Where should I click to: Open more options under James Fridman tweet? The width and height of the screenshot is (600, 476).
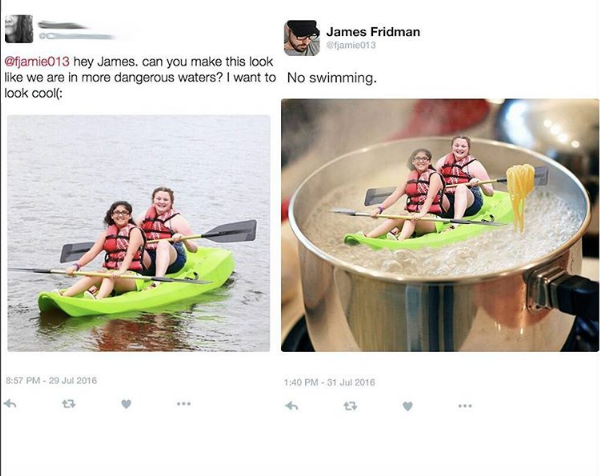(x=465, y=406)
